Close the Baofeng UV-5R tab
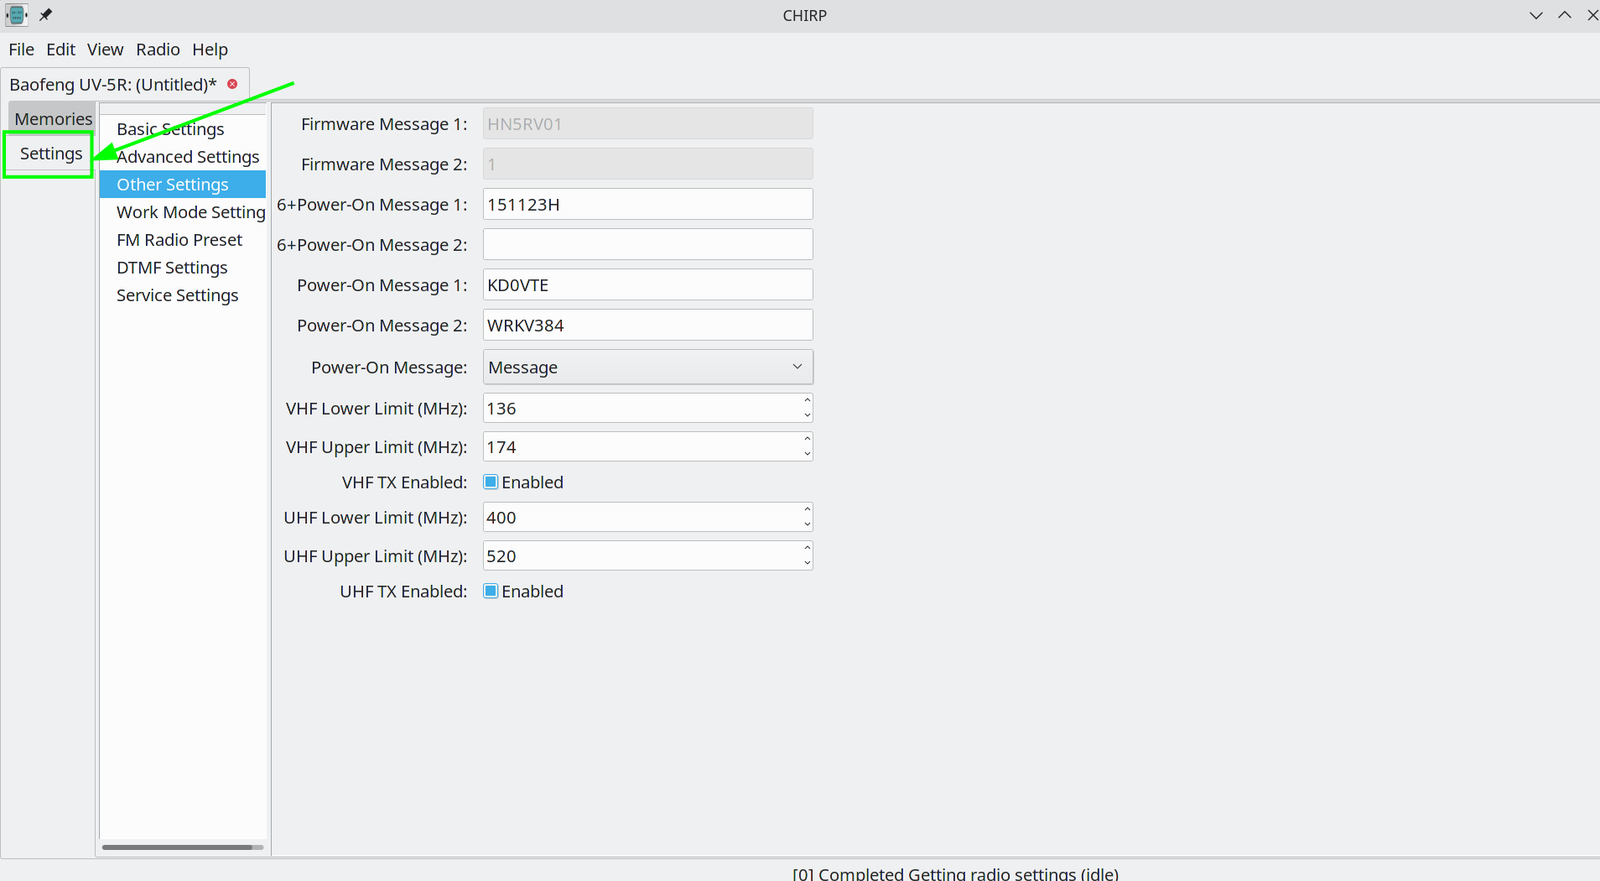1600x881 pixels. tap(232, 84)
